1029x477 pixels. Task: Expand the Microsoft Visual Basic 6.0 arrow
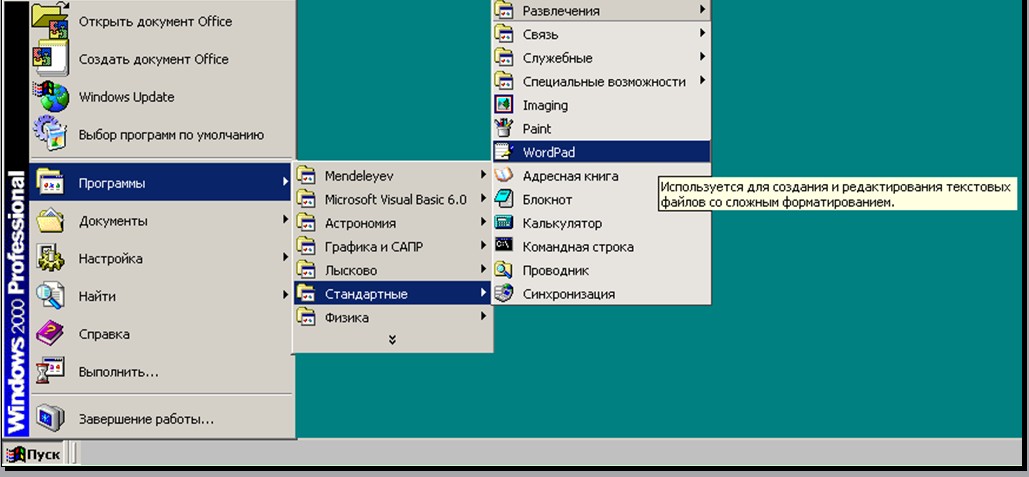(482, 198)
